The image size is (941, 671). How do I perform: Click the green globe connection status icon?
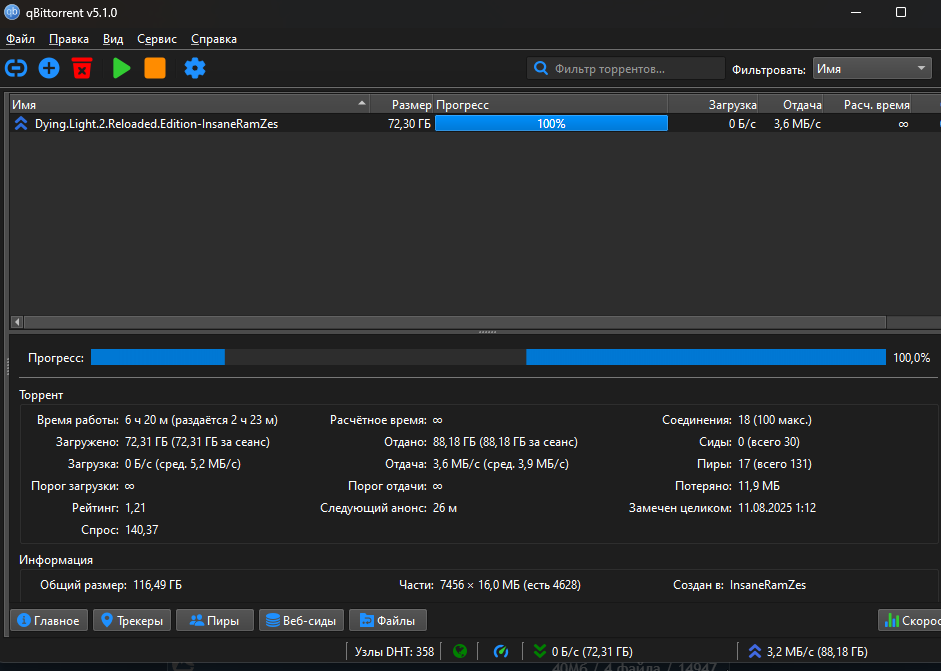(x=460, y=651)
